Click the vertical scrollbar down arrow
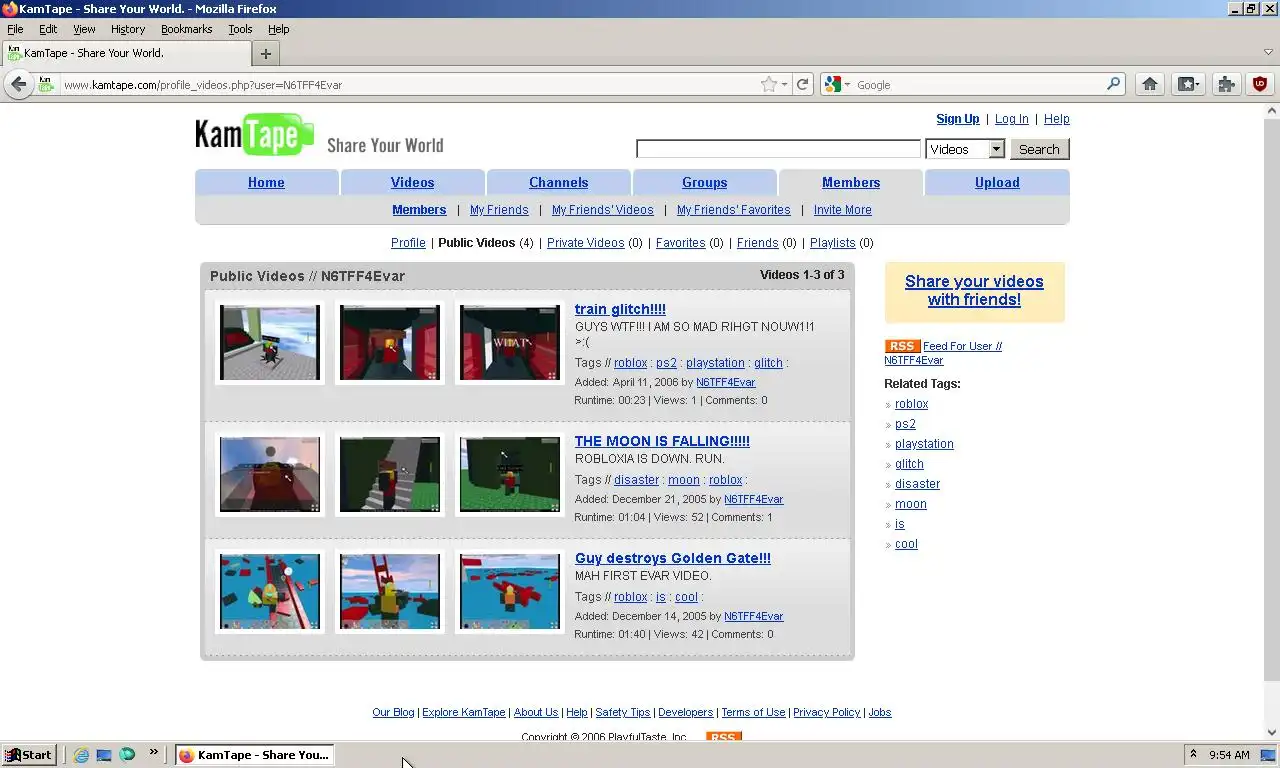This screenshot has height=768, width=1280. point(1272,733)
